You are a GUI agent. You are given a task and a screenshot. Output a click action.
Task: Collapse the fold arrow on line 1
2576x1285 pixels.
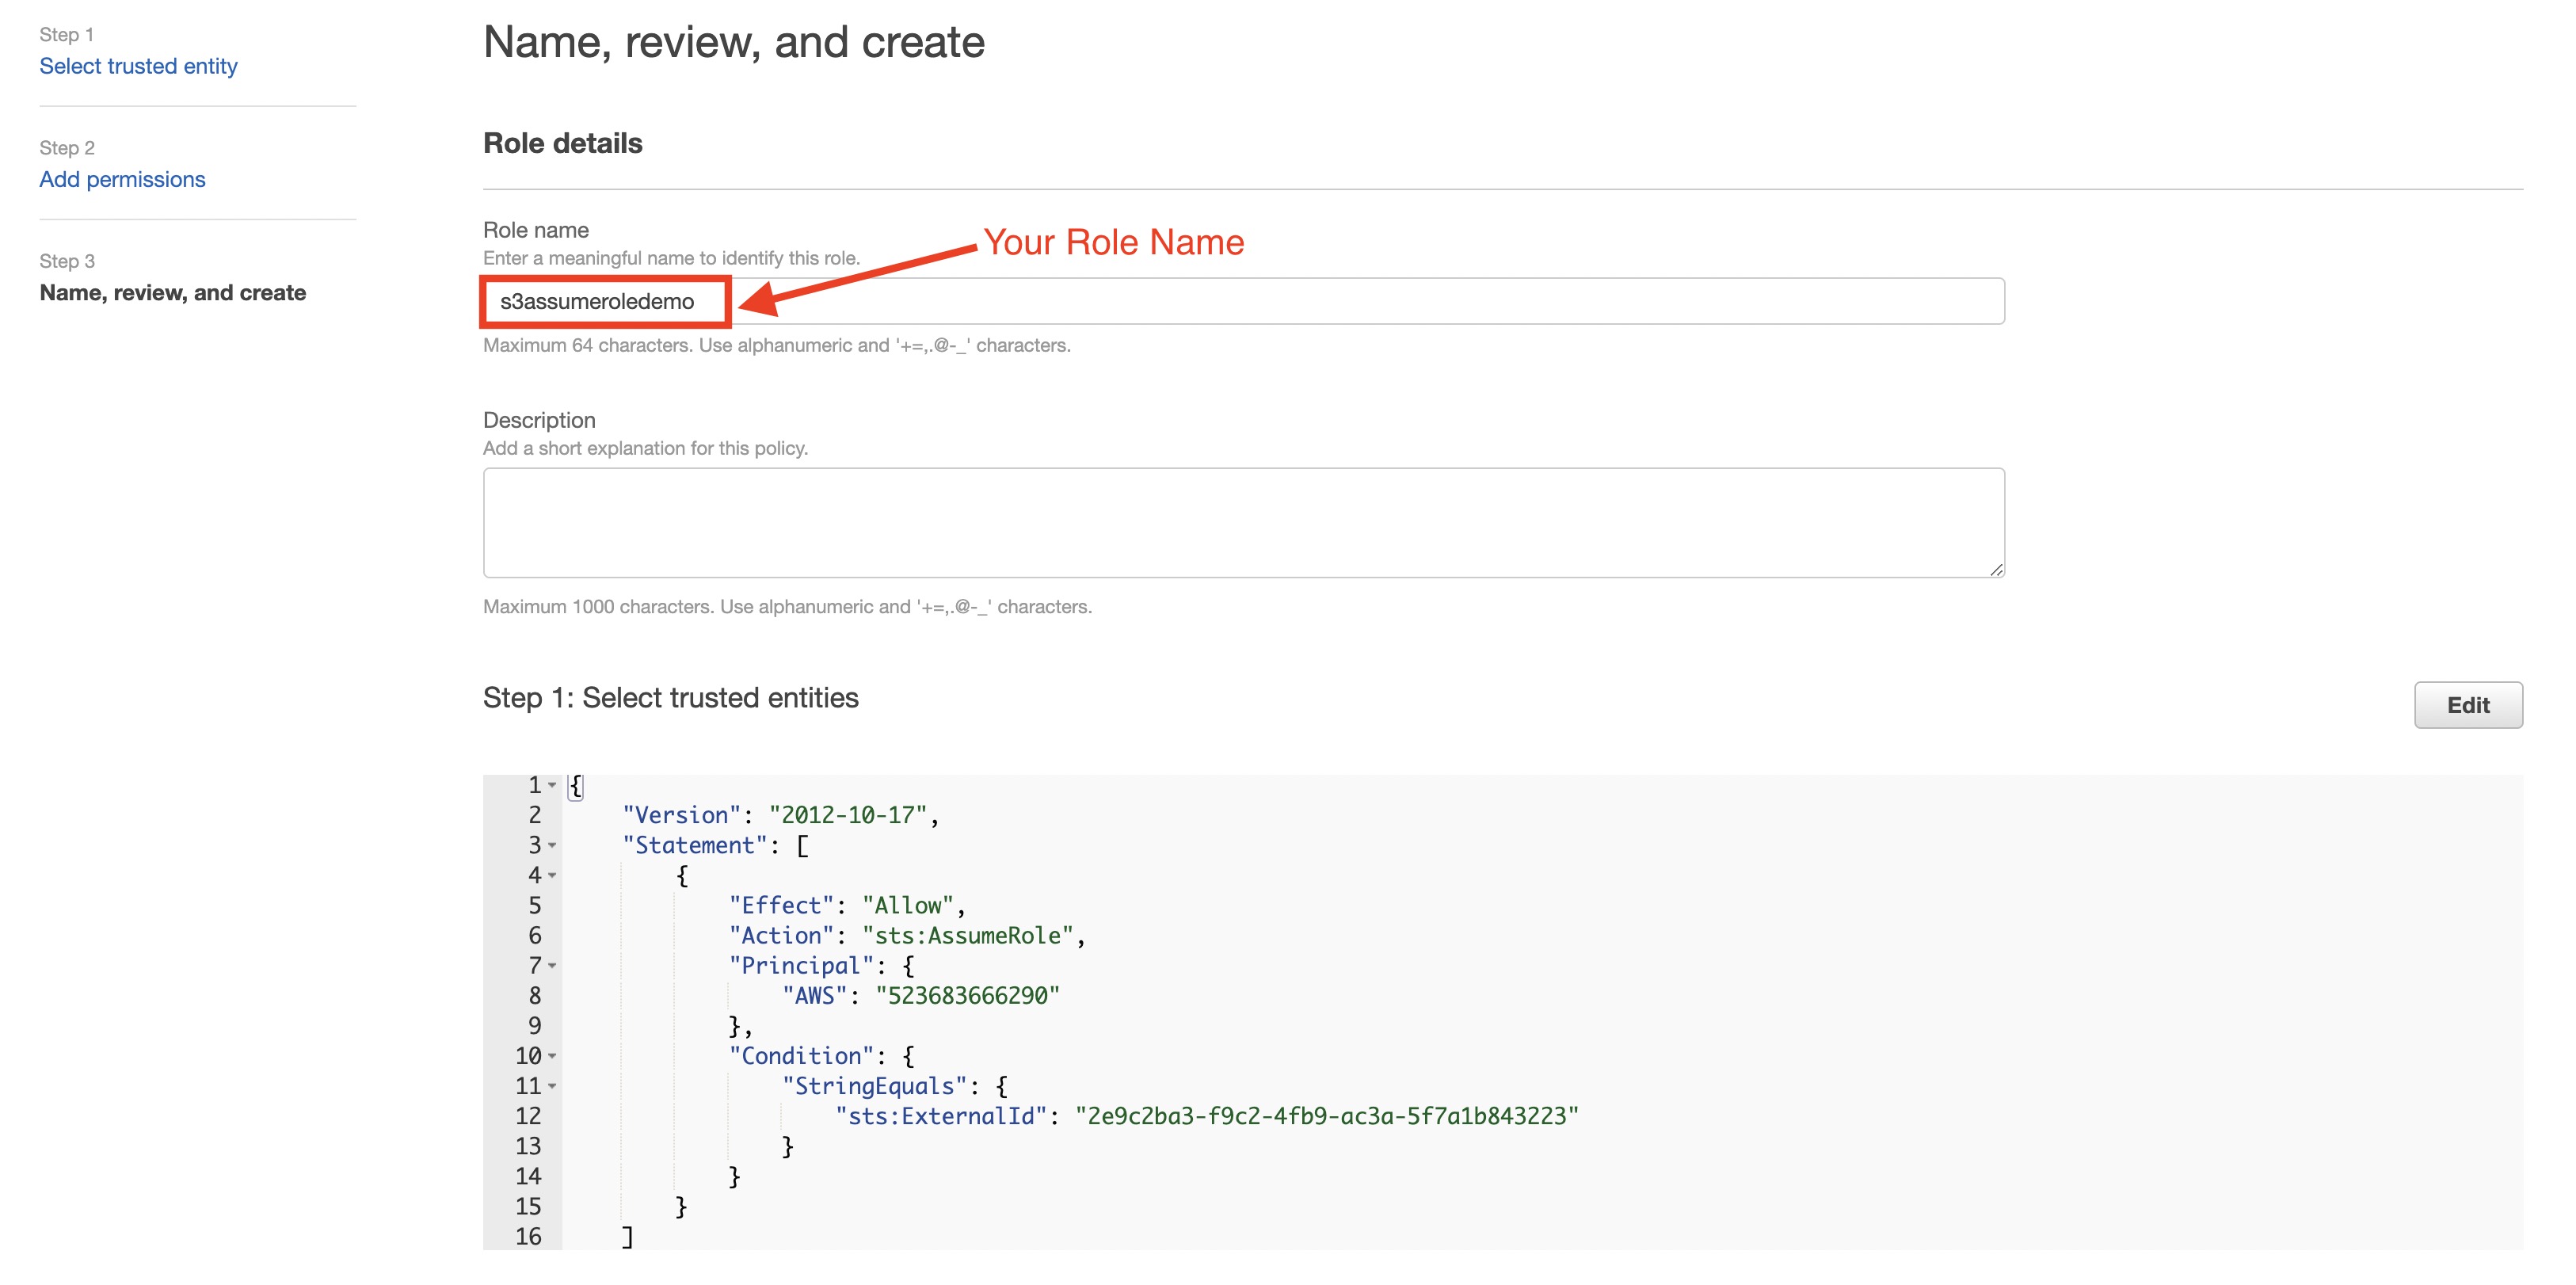[552, 785]
